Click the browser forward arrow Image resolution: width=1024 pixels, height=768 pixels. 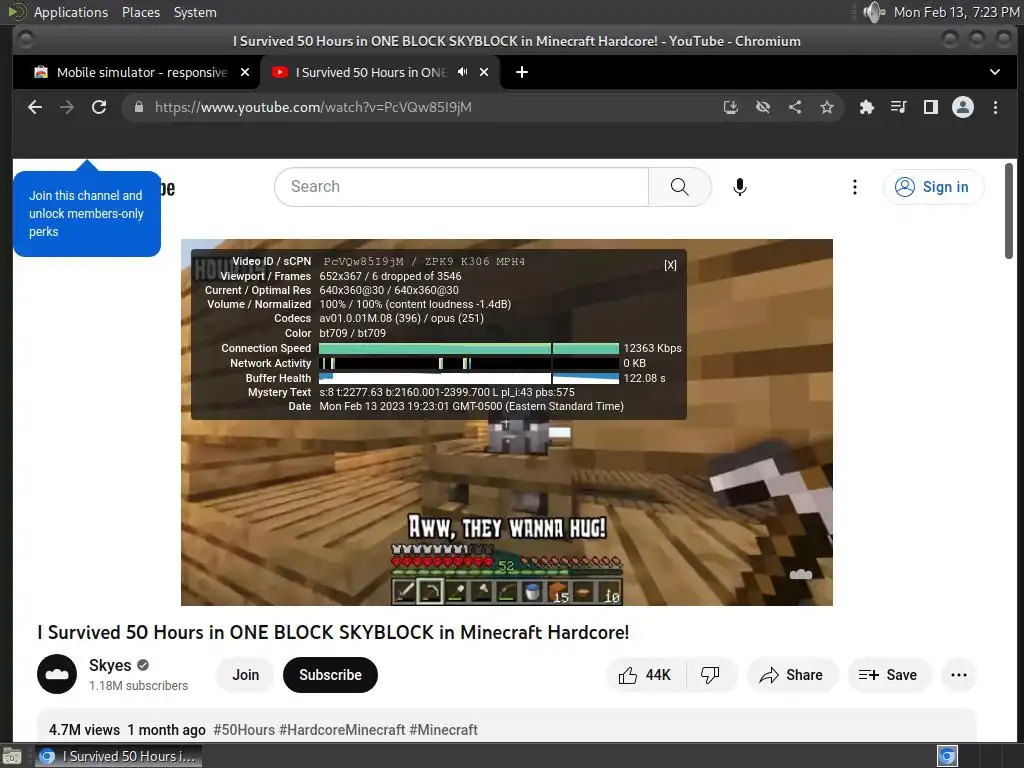tap(67, 107)
